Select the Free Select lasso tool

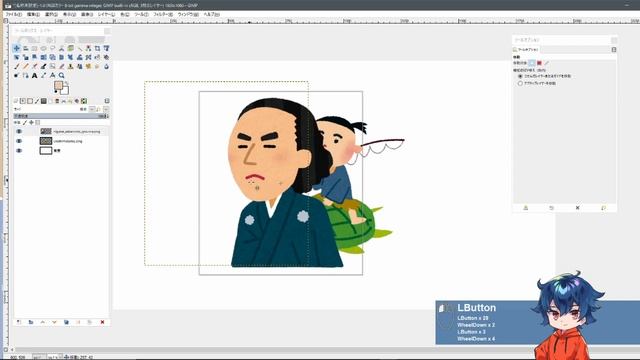(x=53, y=49)
